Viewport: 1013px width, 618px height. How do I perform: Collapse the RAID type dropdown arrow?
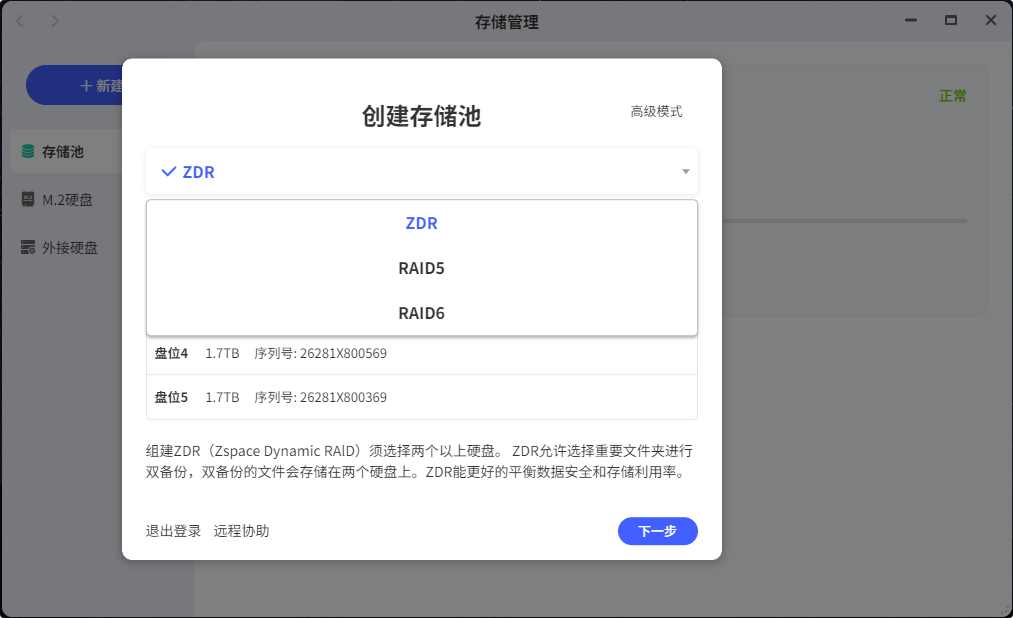coord(685,171)
